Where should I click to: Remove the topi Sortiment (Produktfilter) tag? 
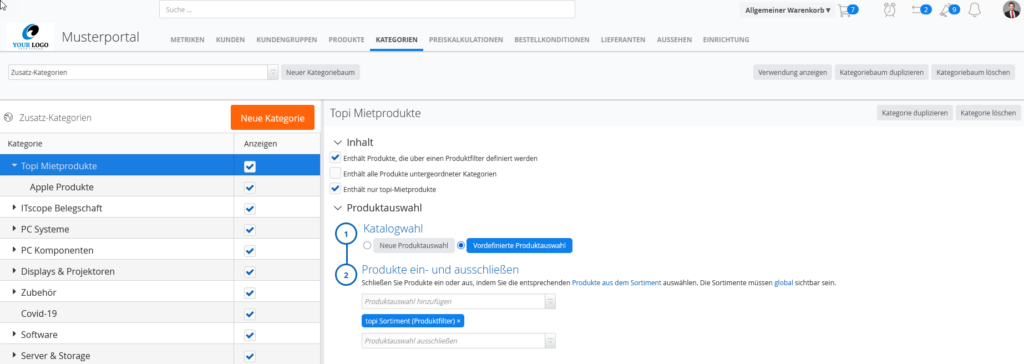[x=458, y=321]
